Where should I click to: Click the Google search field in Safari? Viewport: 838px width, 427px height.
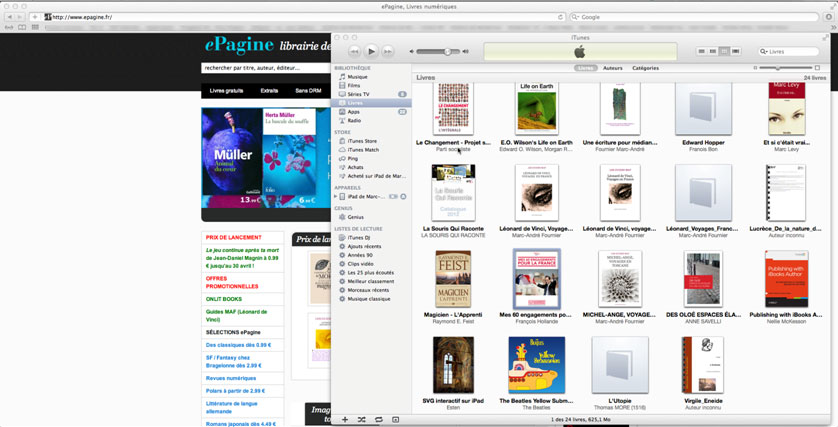click(x=694, y=17)
